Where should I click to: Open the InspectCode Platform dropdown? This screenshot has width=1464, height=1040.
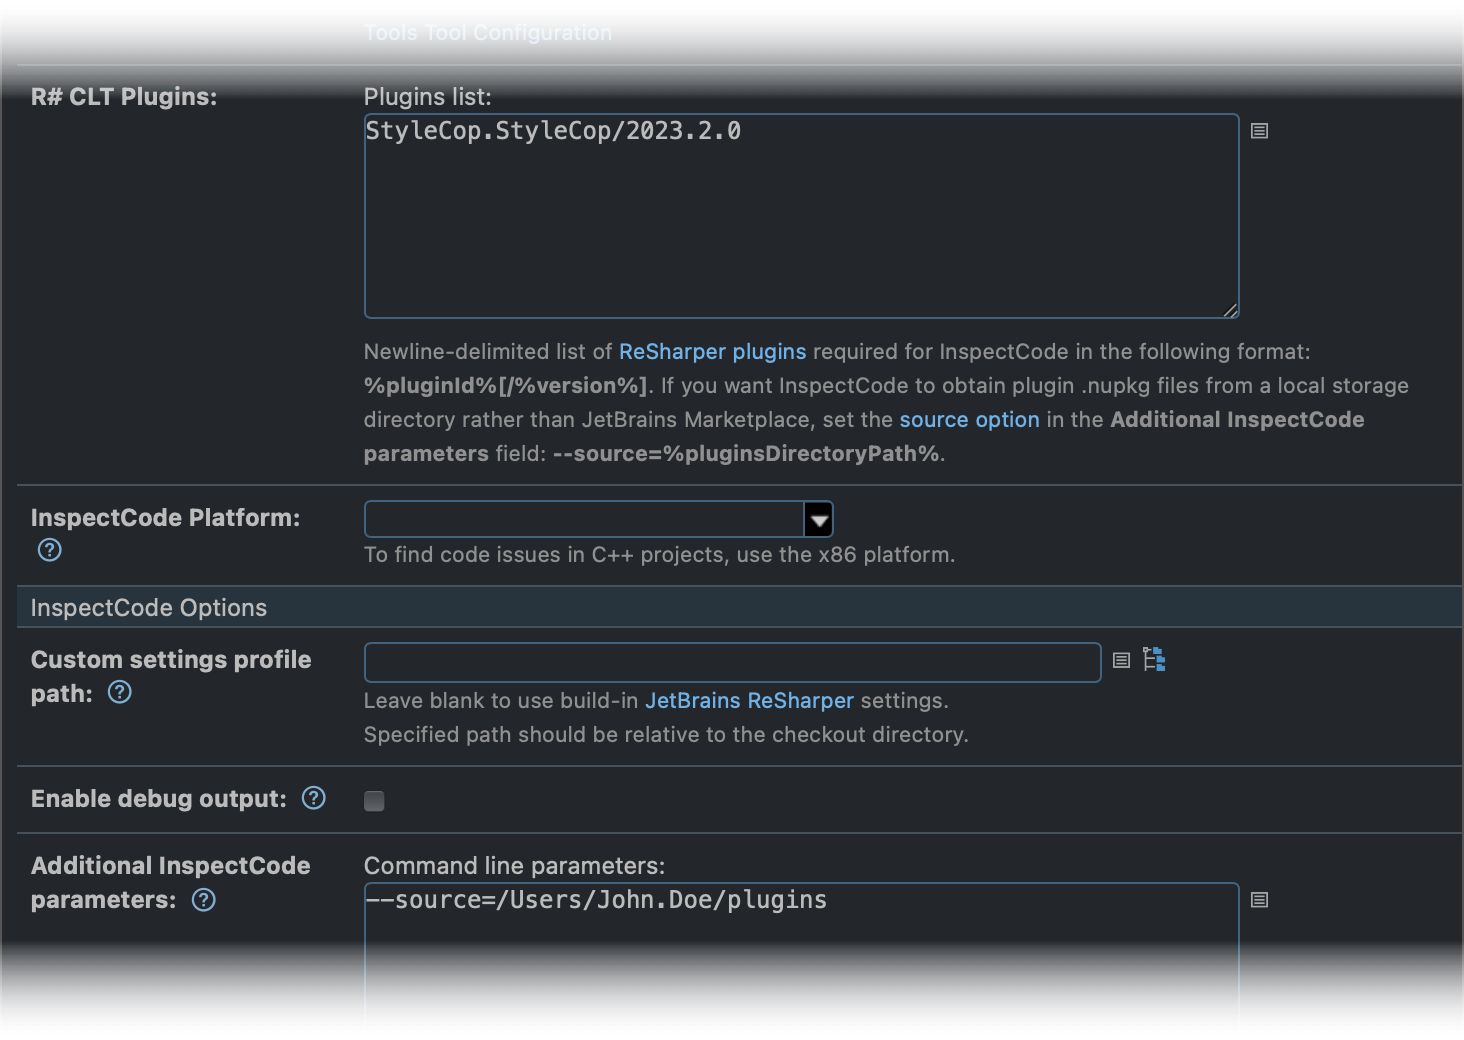coord(818,519)
